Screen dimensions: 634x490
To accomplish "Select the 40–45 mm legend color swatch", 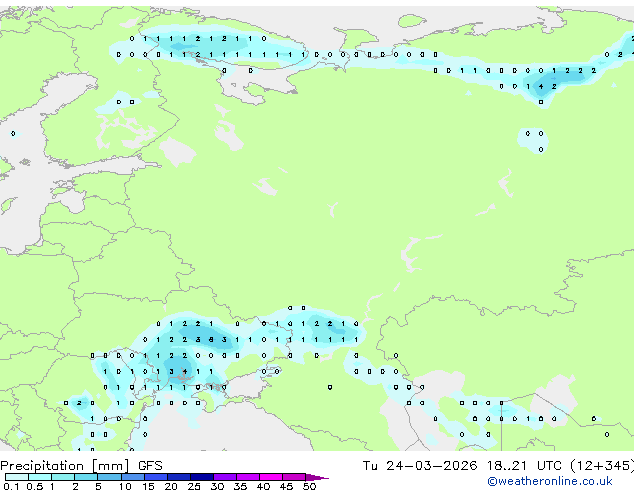I will 271,477.
